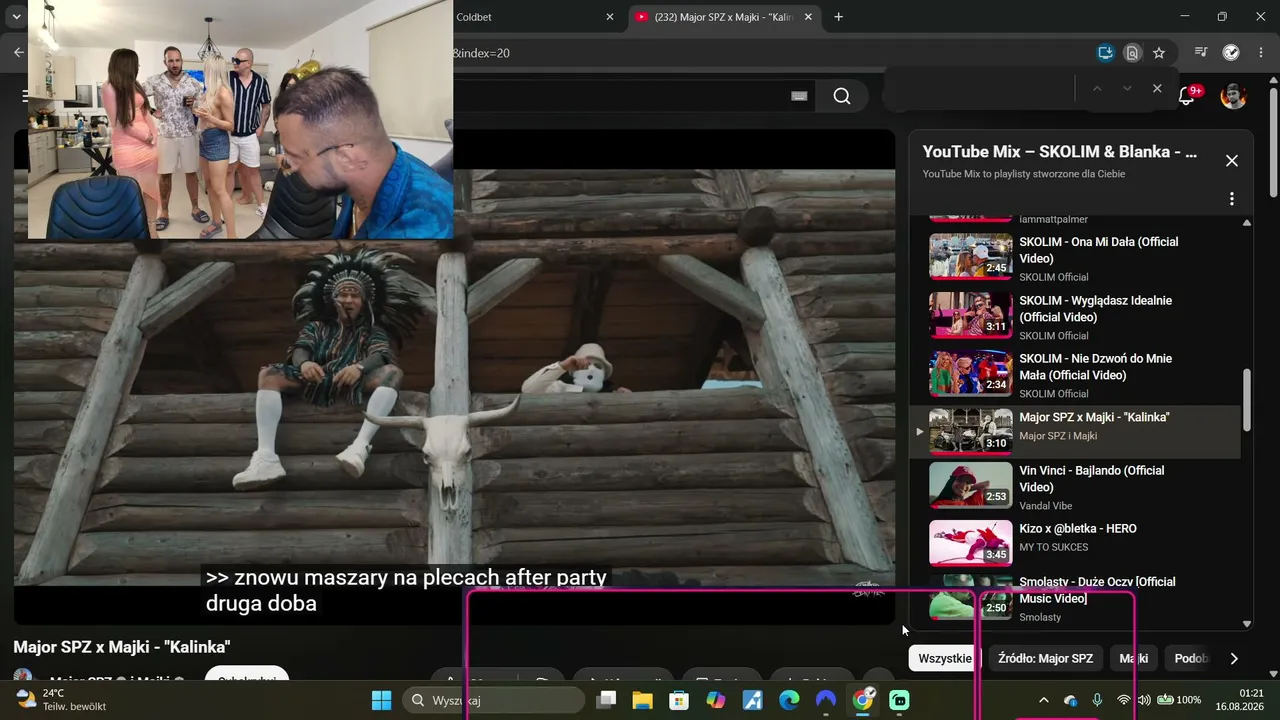The height and width of the screenshot is (720, 1280).
Task: Open the green app icon on the taskbar
Action: pos(900,700)
